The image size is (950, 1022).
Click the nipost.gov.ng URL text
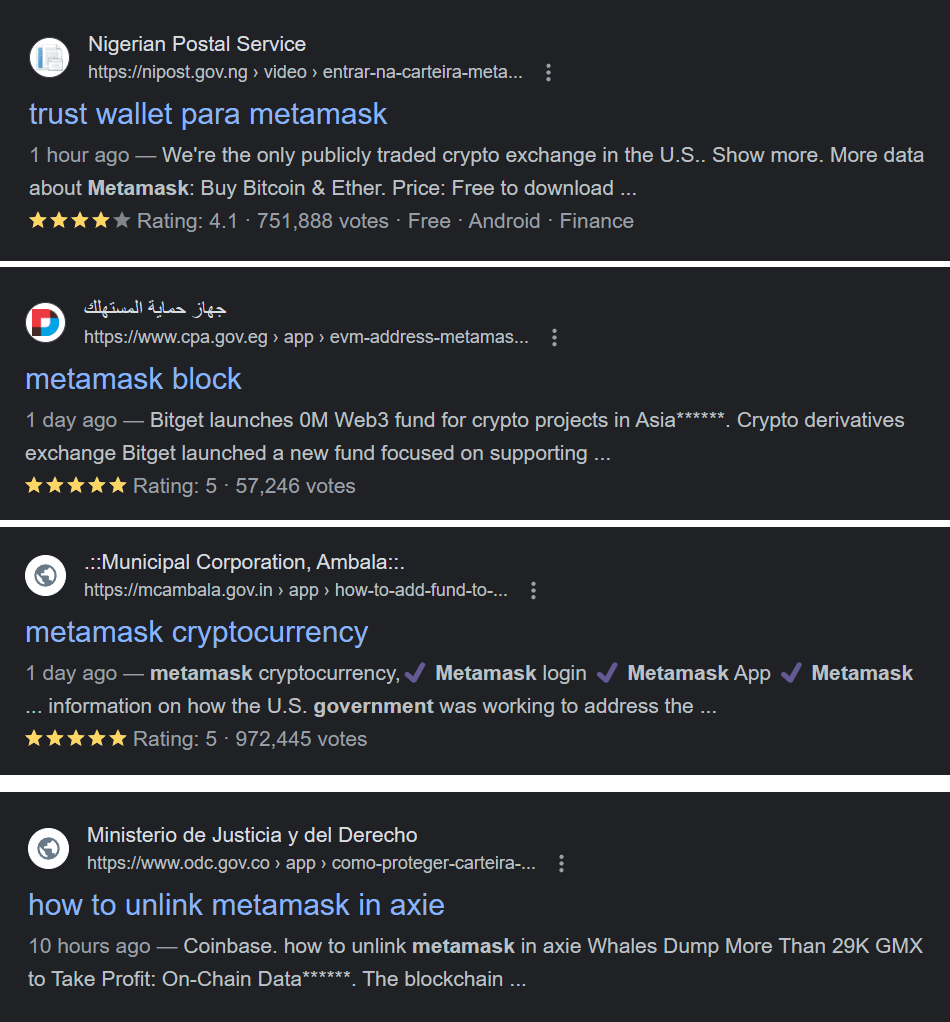point(167,72)
